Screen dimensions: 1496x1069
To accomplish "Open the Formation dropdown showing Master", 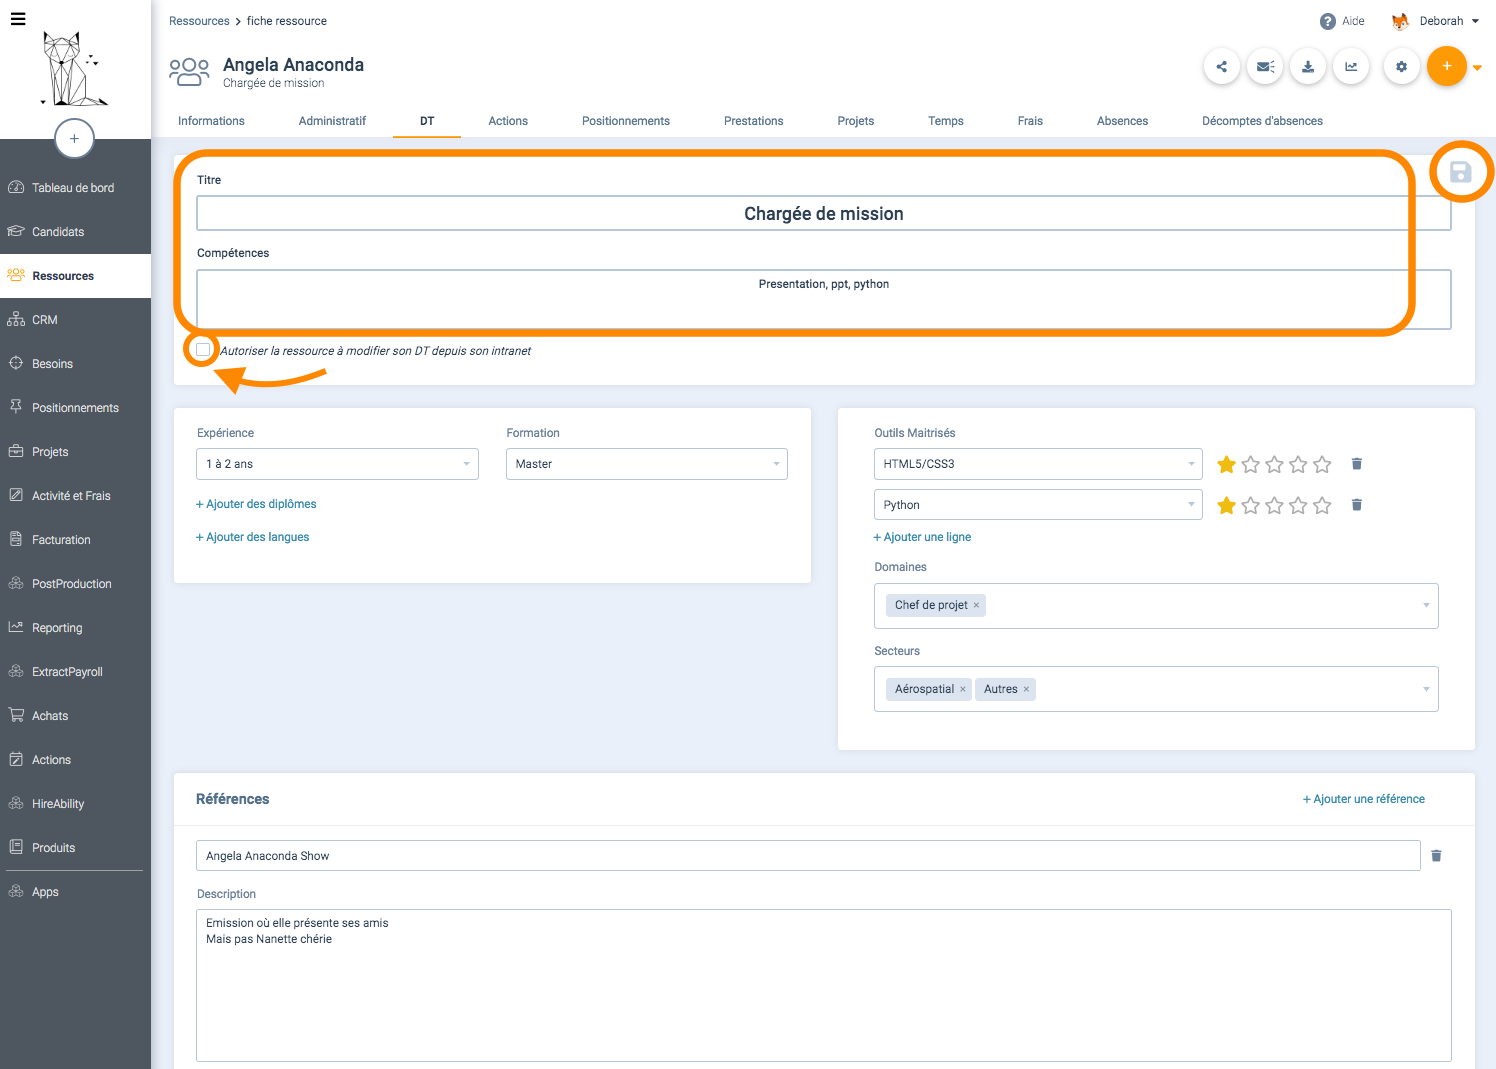I will [647, 464].
